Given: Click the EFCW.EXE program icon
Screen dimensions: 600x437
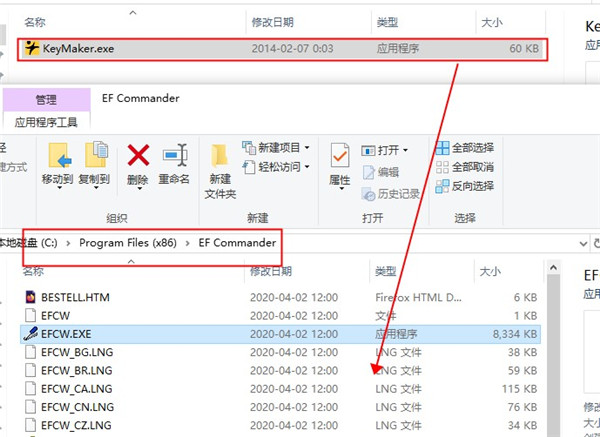Looking at the screenshot, I should tap(31, 334).
